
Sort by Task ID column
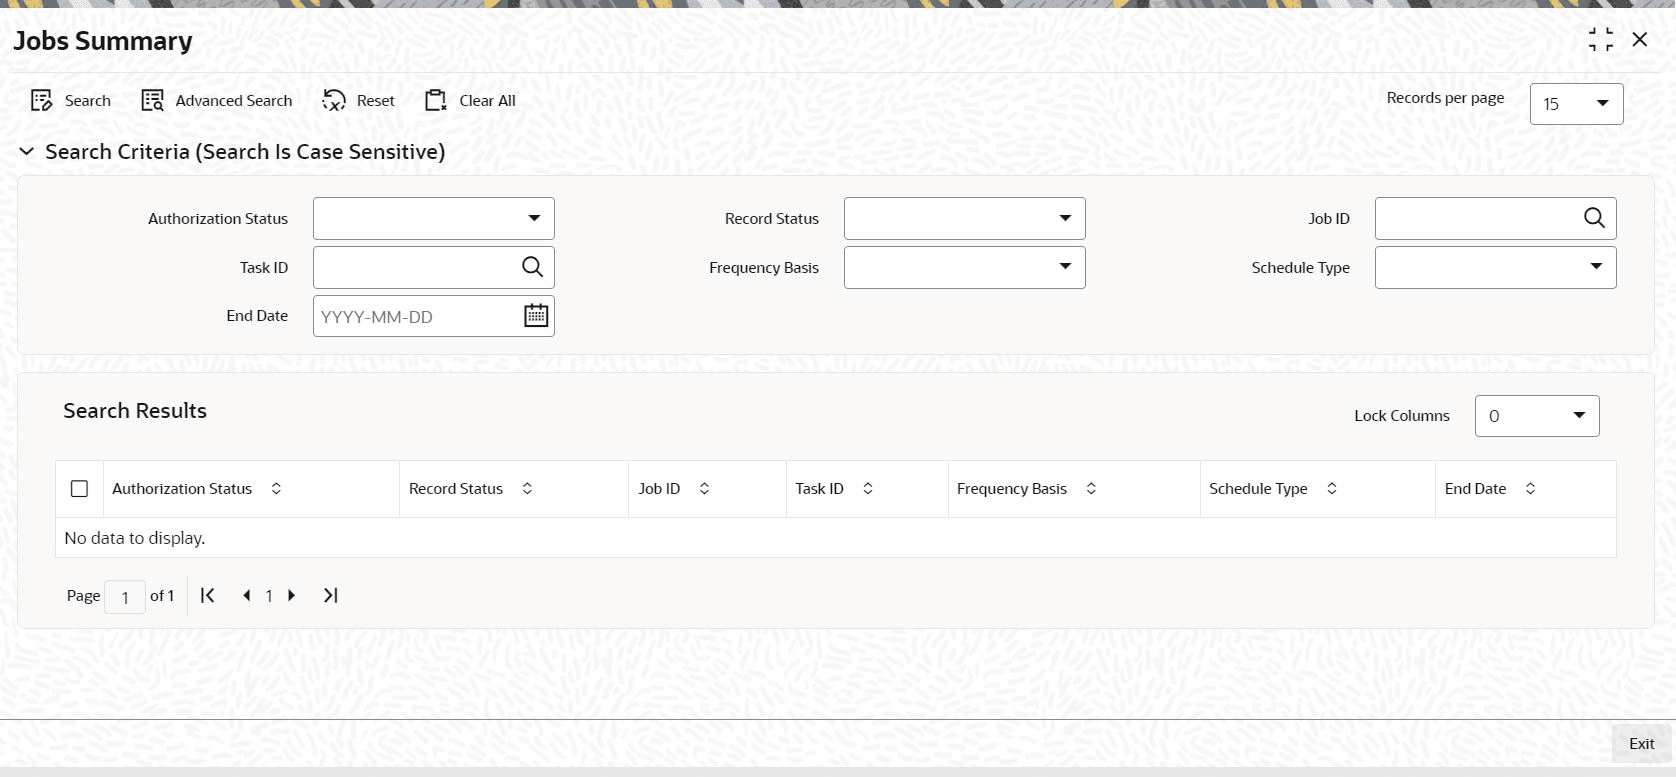click(868, 489)
